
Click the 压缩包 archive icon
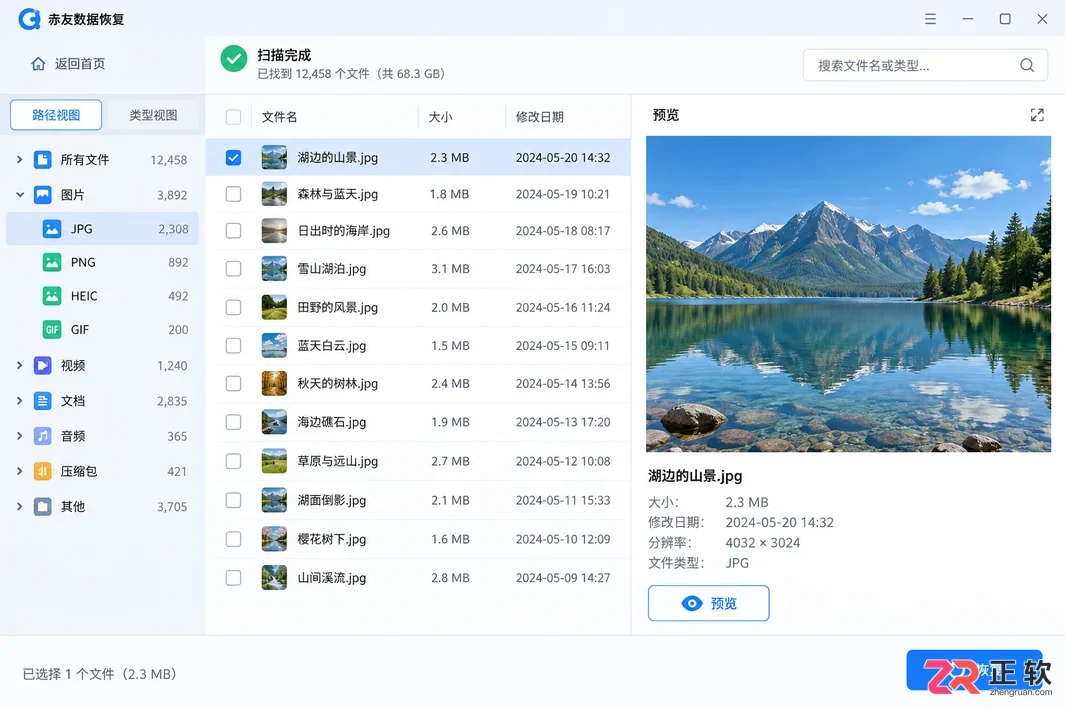(x=42, y=472)
